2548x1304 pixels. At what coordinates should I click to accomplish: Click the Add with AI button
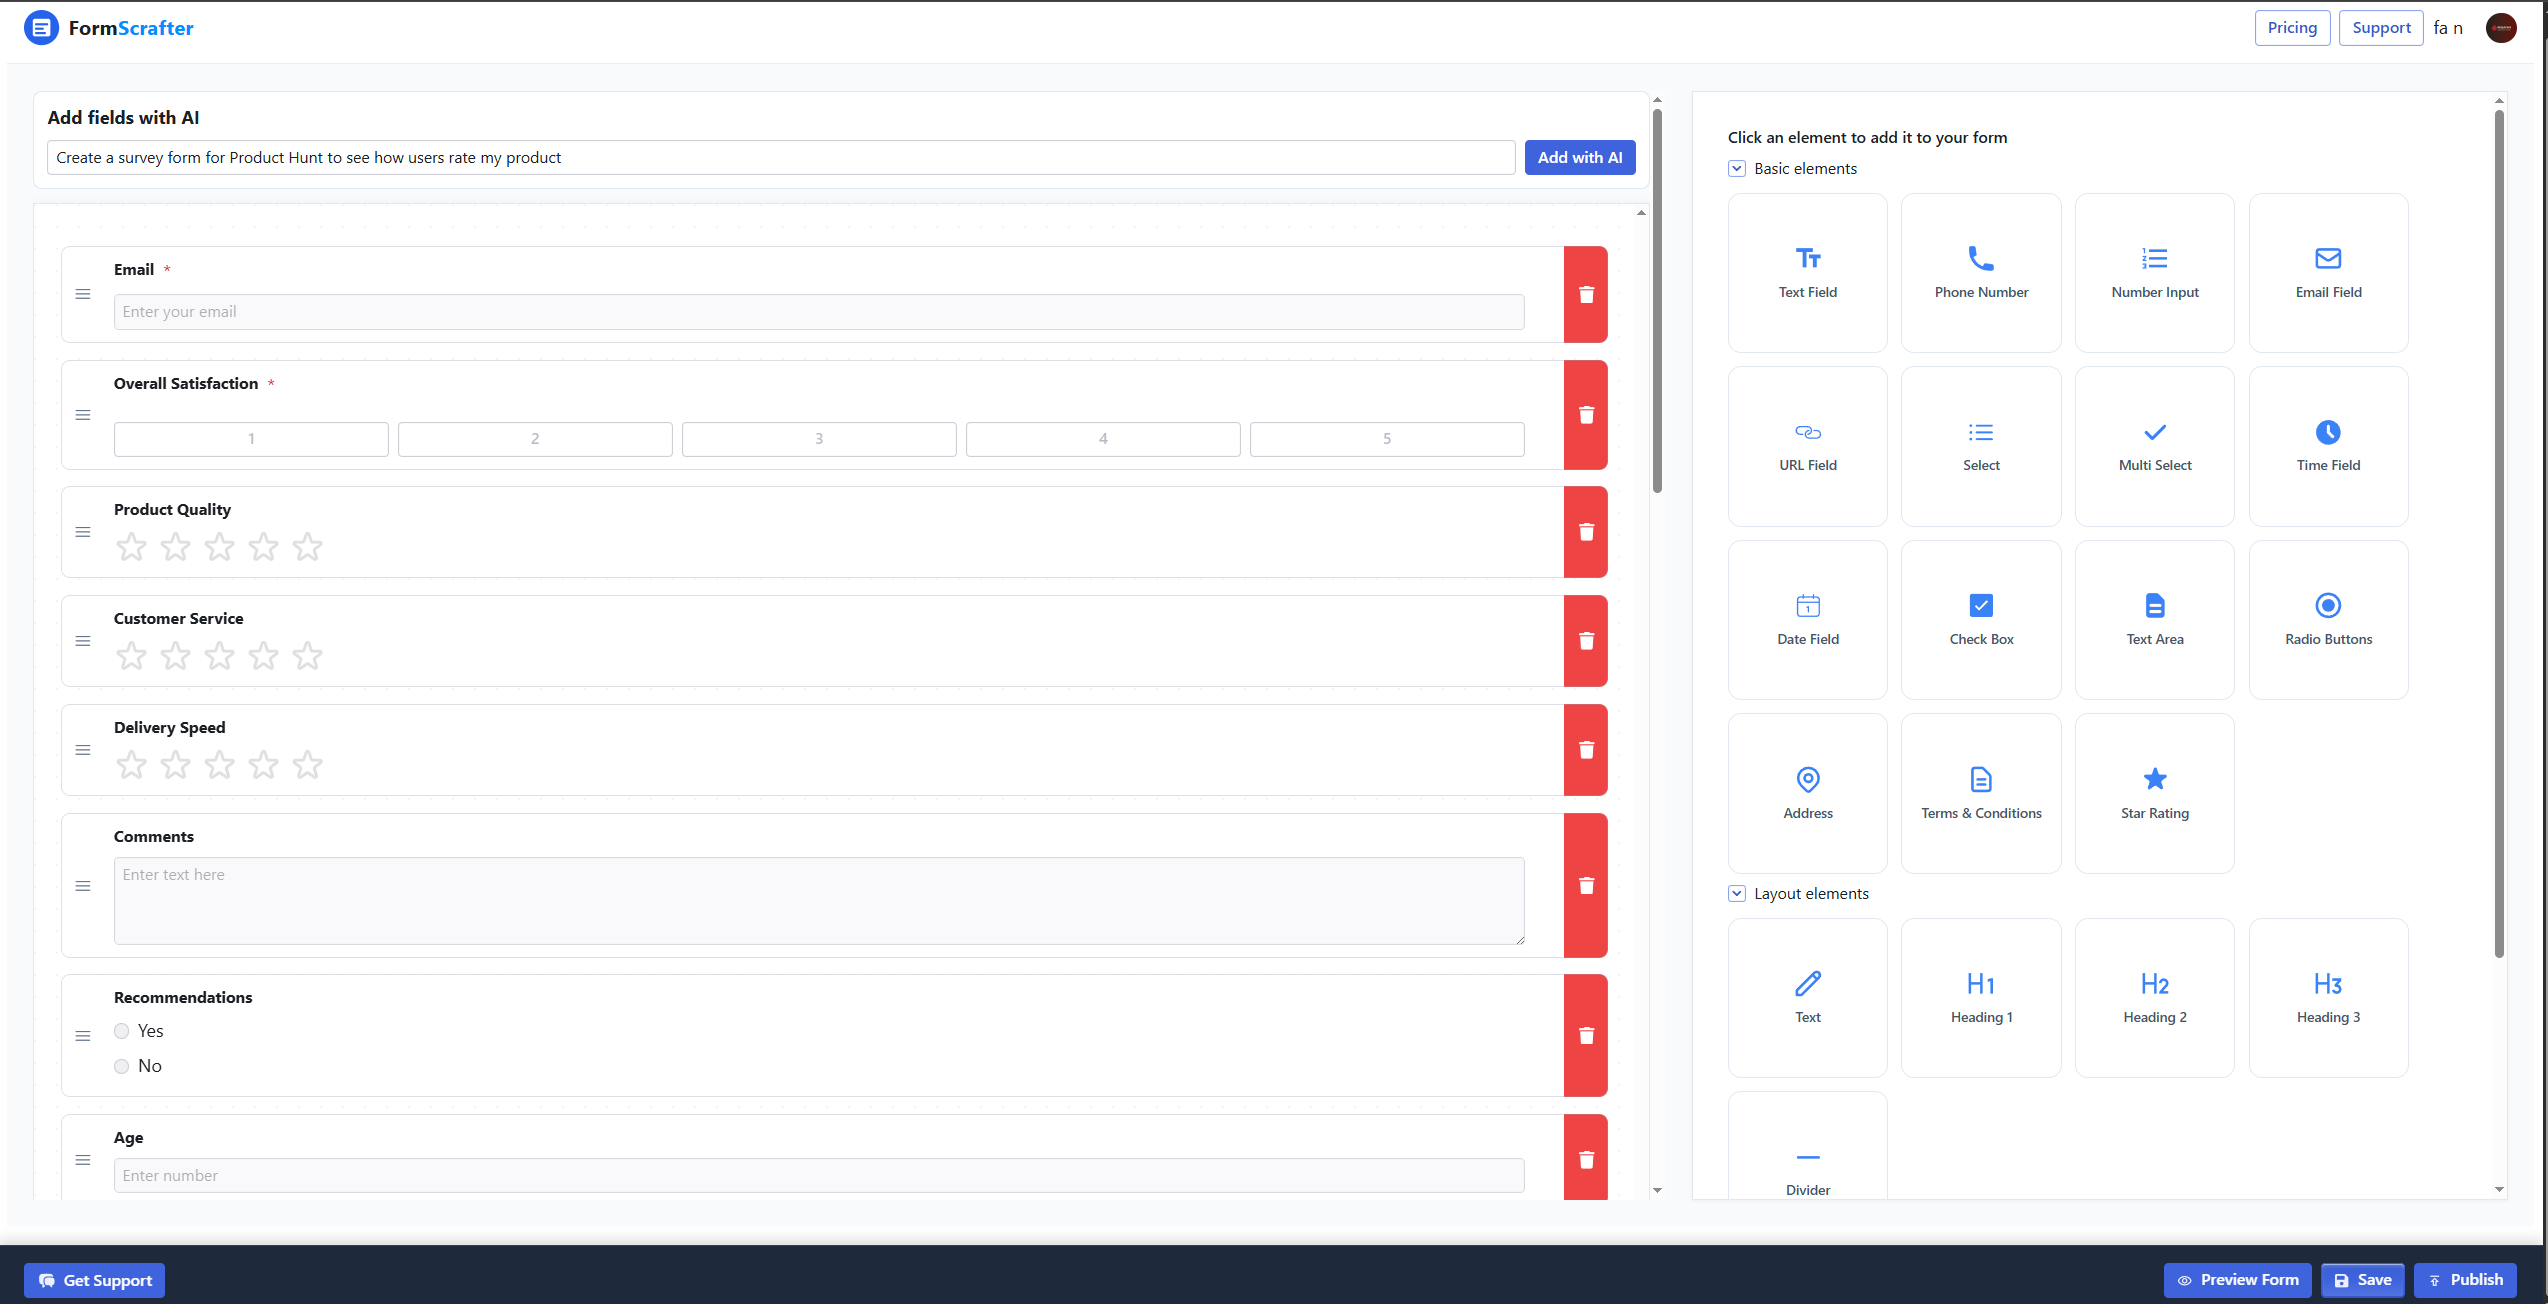pyautogui.click(x=1579, y=158)
